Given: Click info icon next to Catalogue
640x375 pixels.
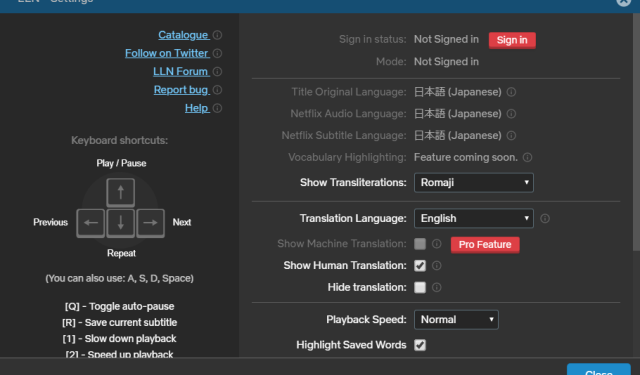Looking at the screenshot, I should point(218,35).
